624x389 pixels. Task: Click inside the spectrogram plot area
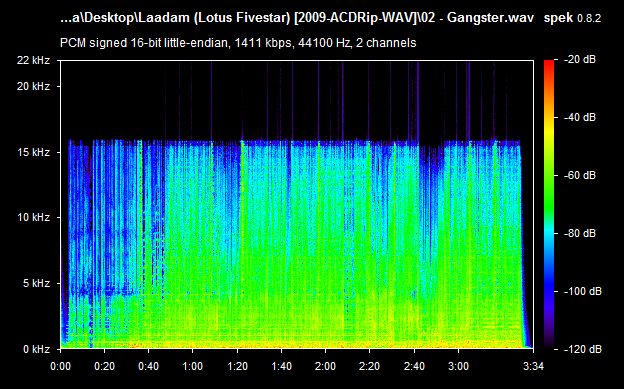click(x=297, y=205)
